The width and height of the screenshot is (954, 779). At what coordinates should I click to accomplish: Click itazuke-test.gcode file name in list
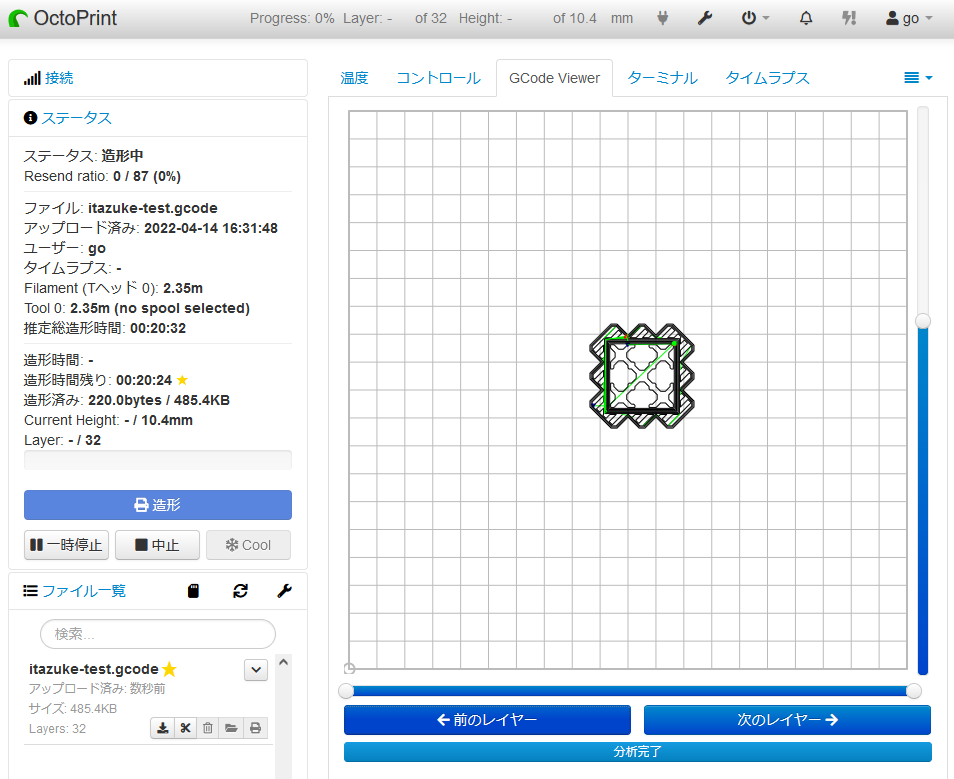click(x=94, y=669)
